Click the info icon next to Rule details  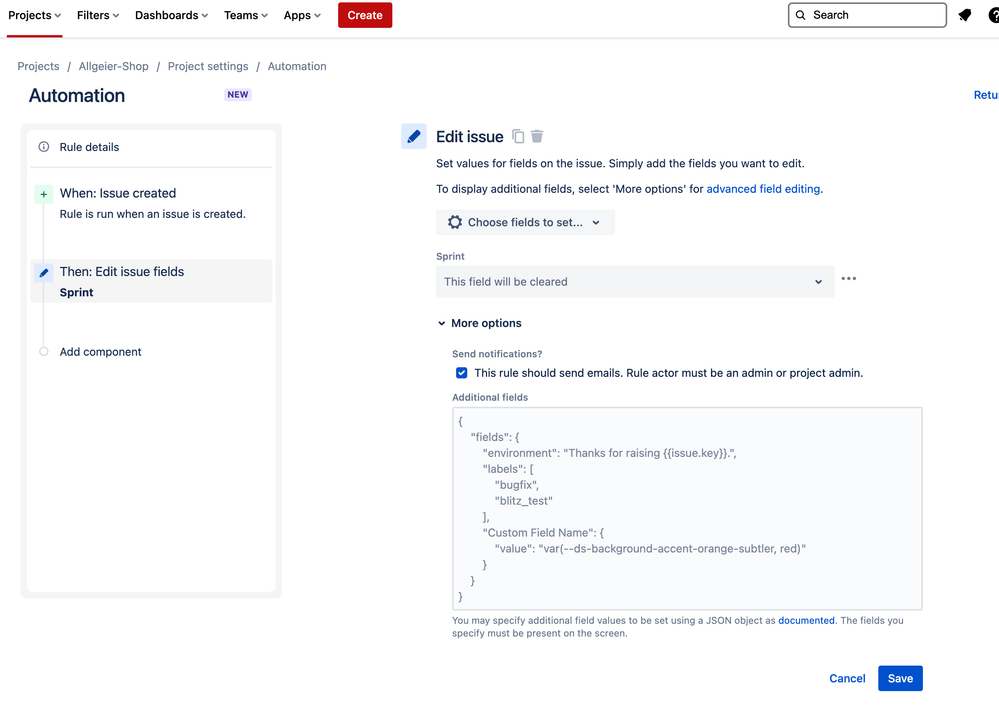43,146
